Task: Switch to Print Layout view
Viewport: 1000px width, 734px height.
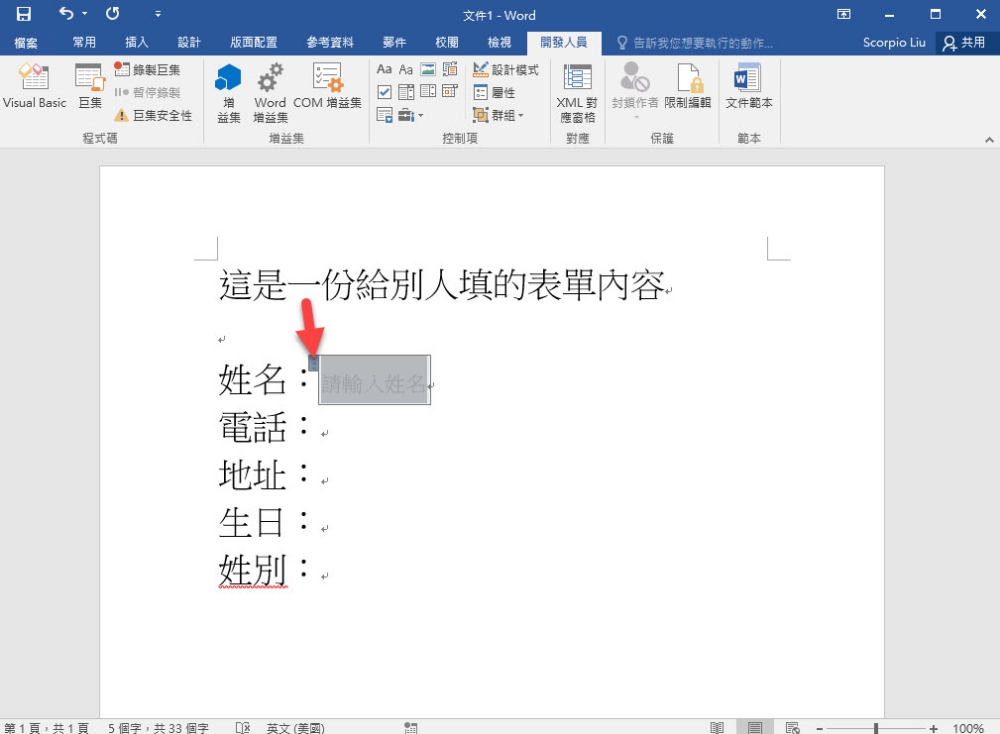Action: coord(755,728)
